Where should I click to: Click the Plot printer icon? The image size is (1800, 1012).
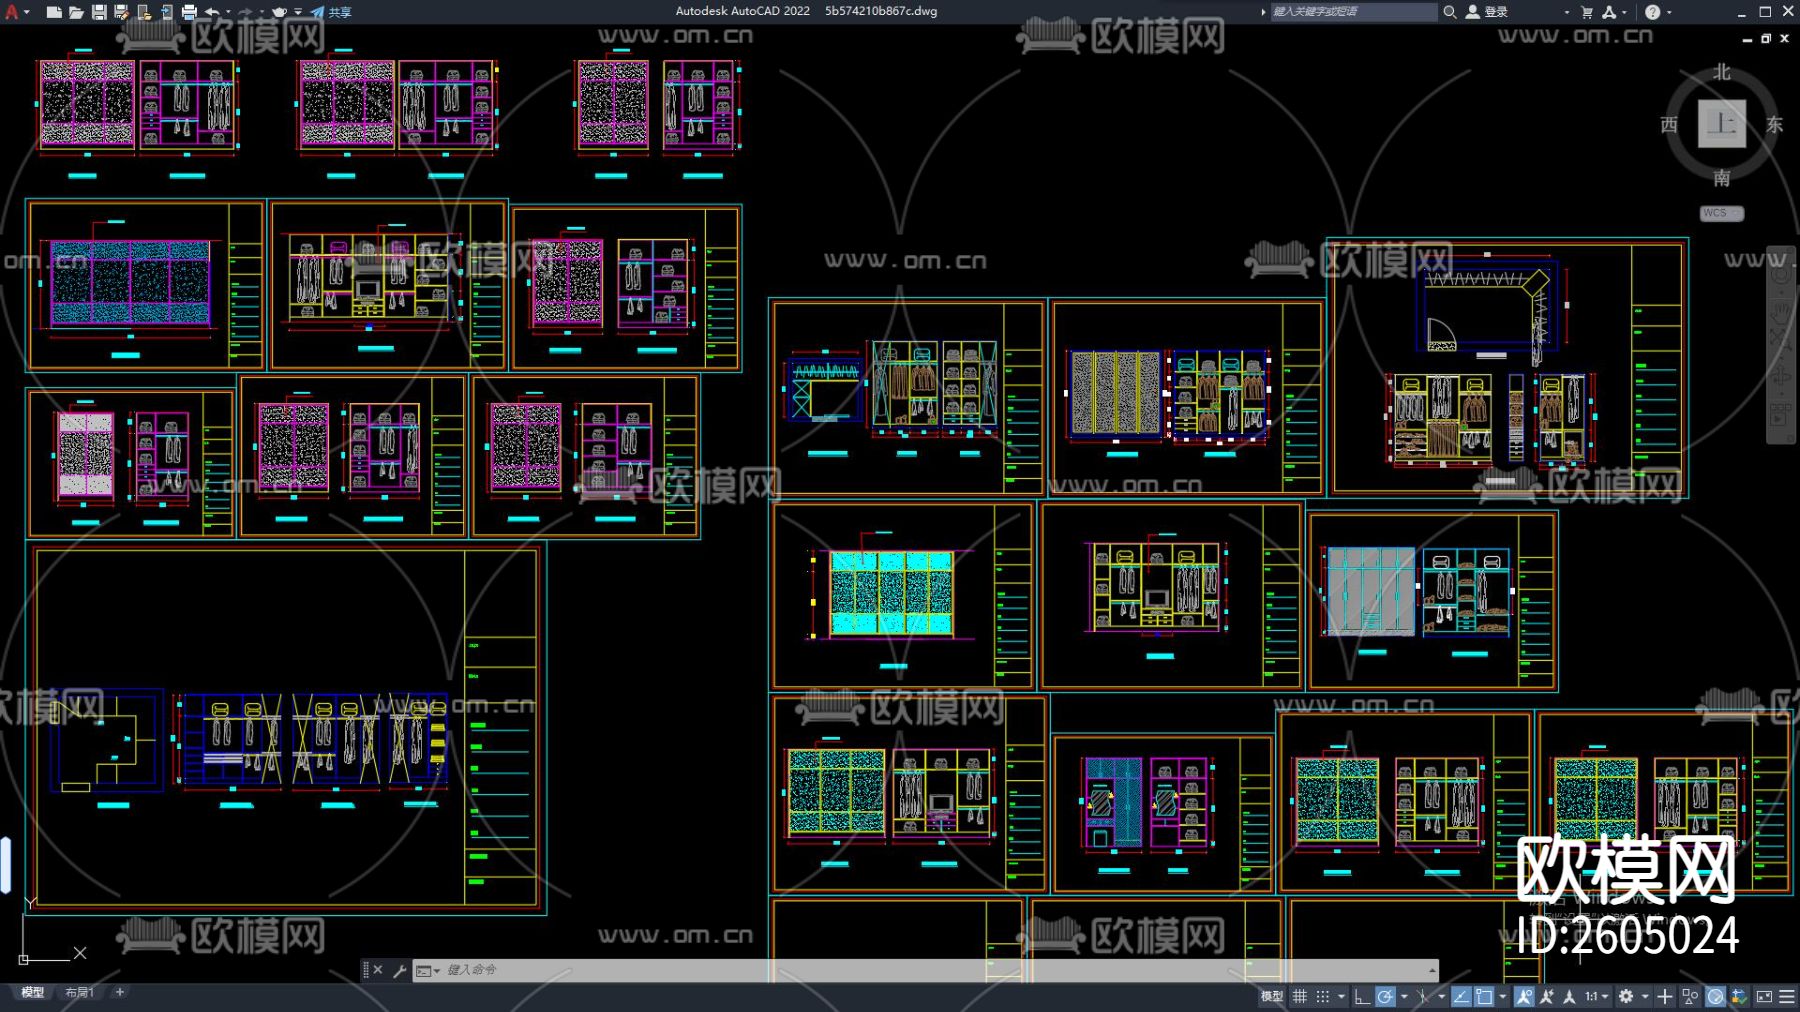click(x=189, y=12)
